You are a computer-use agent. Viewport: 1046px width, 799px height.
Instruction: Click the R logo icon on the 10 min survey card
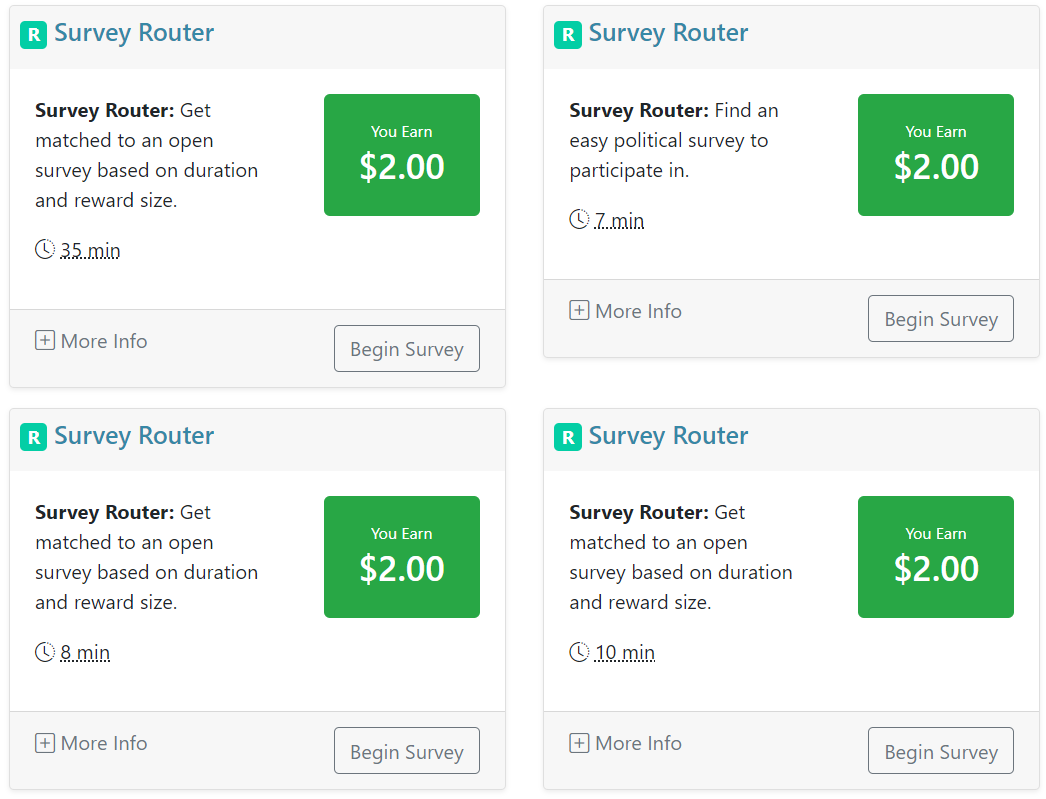coord(567,437)
